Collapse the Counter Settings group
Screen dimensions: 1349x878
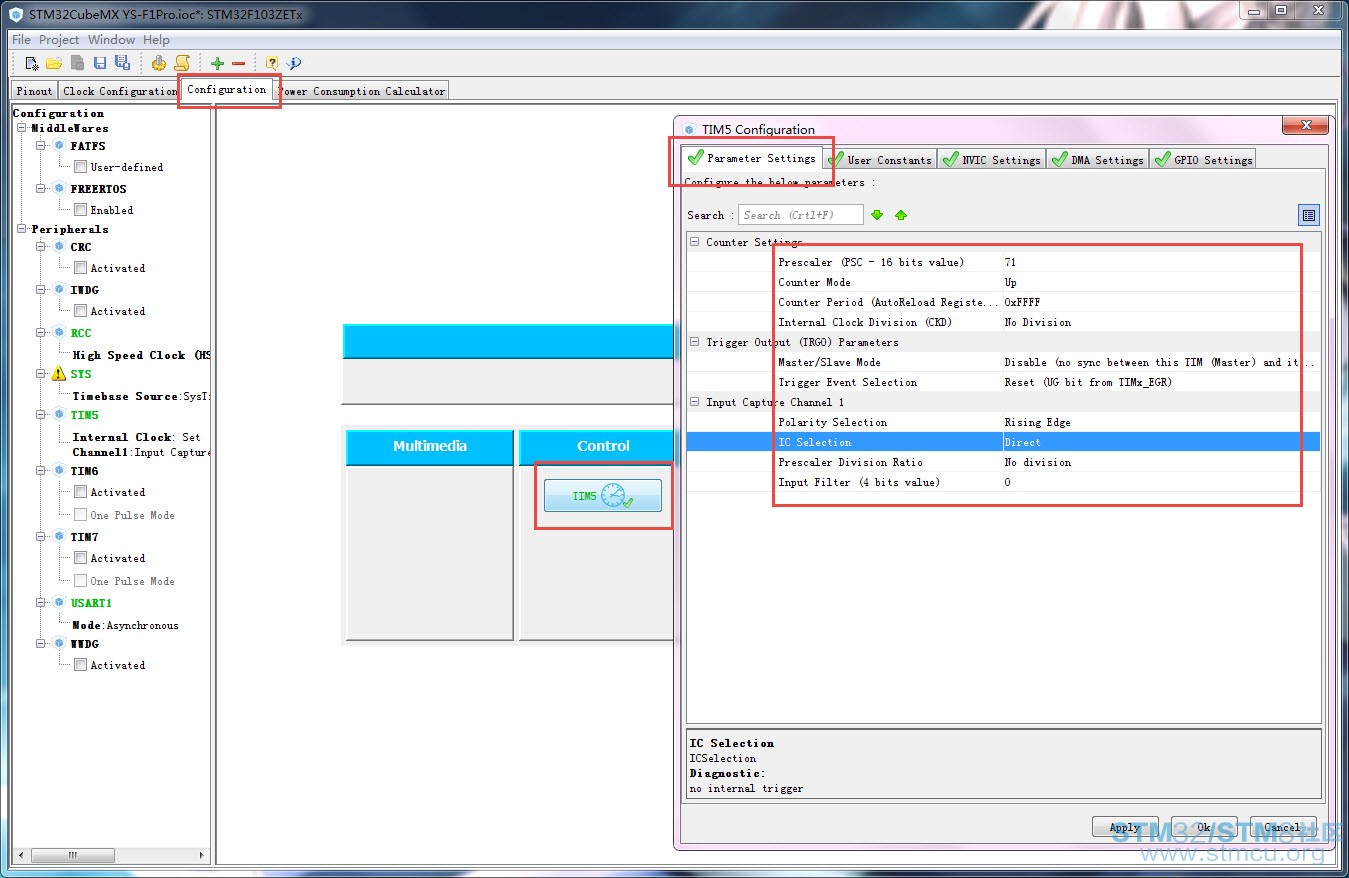coord(695,242)
